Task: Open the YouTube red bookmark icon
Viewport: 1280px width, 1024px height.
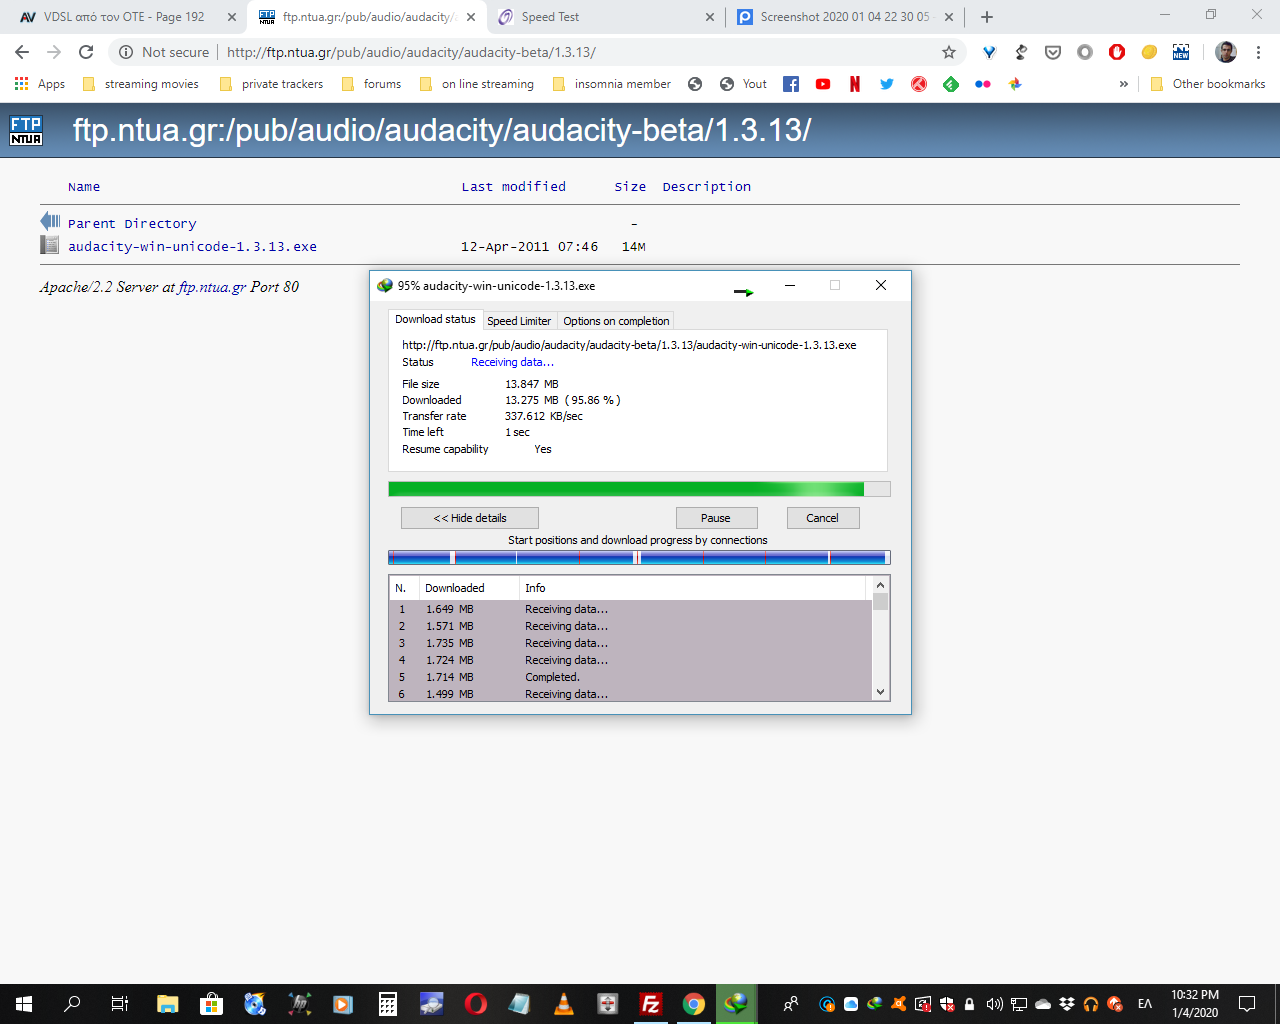Action: [x=823, y=84]
